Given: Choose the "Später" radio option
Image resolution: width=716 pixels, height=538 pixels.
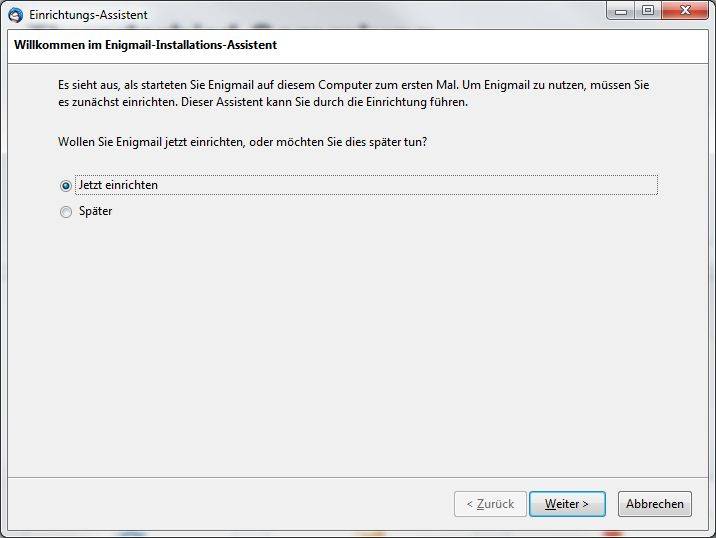Looking at the screenshot, I should [66, 212].
